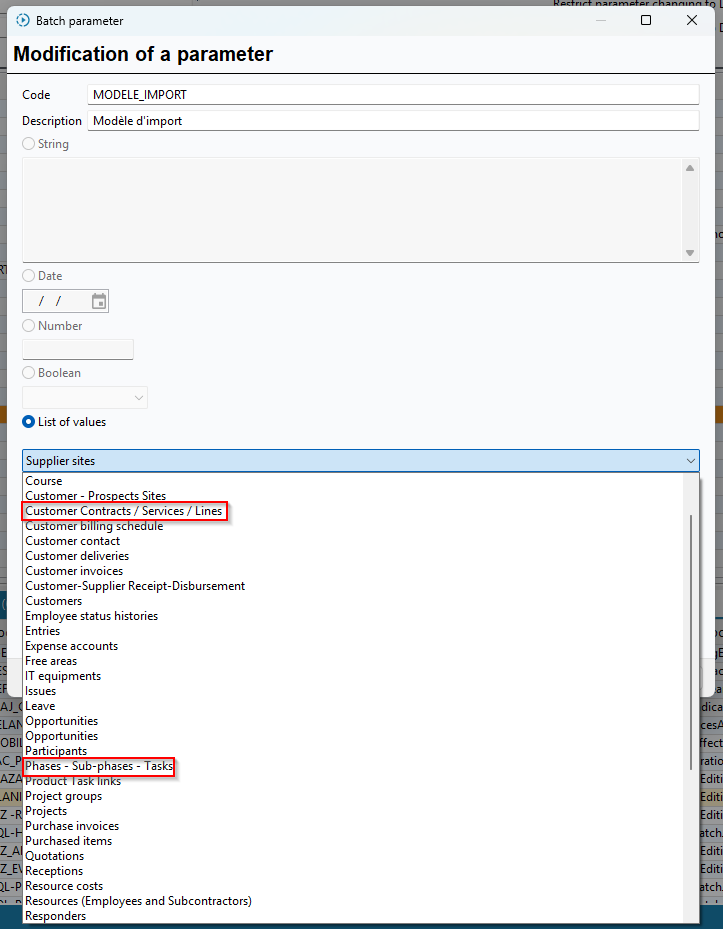Select Purchase invoices in the list
The width and height of the screenshot is (723, 929).
pos(71,826)
